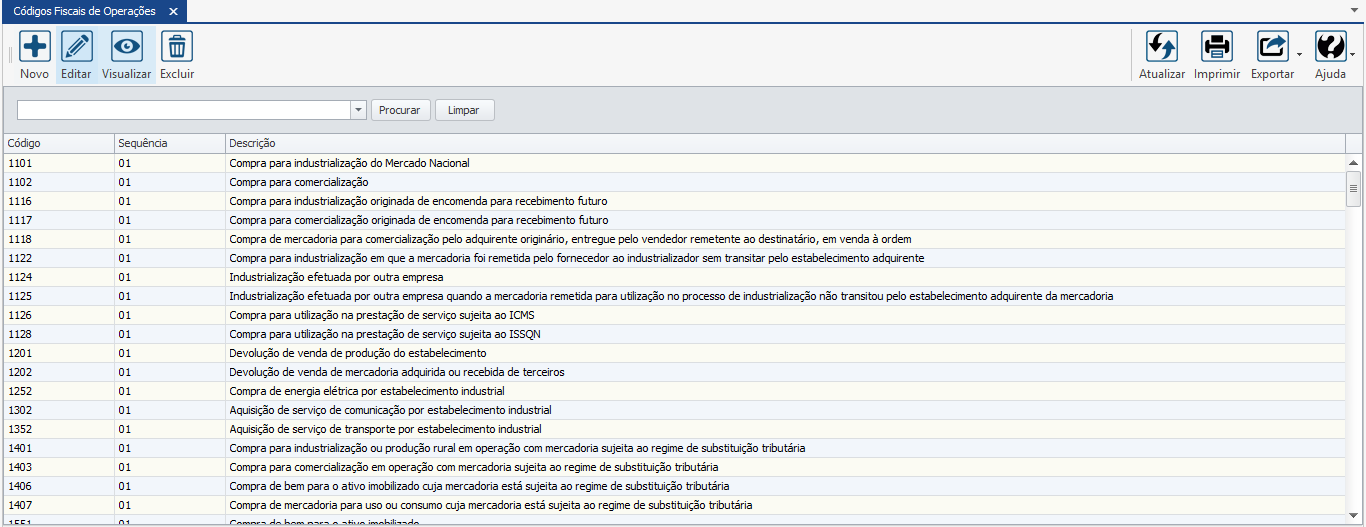Expand the Ajuda dropdown arrow

(x=1353, y=56)
